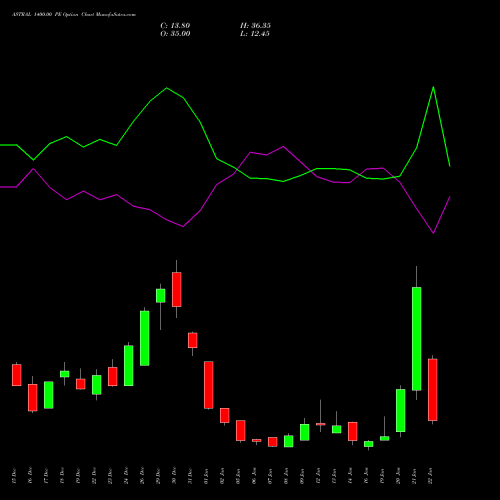Select the high price value H: 36.35
Image resolution: width=500 pixels, height=500 pixels.
255,26
